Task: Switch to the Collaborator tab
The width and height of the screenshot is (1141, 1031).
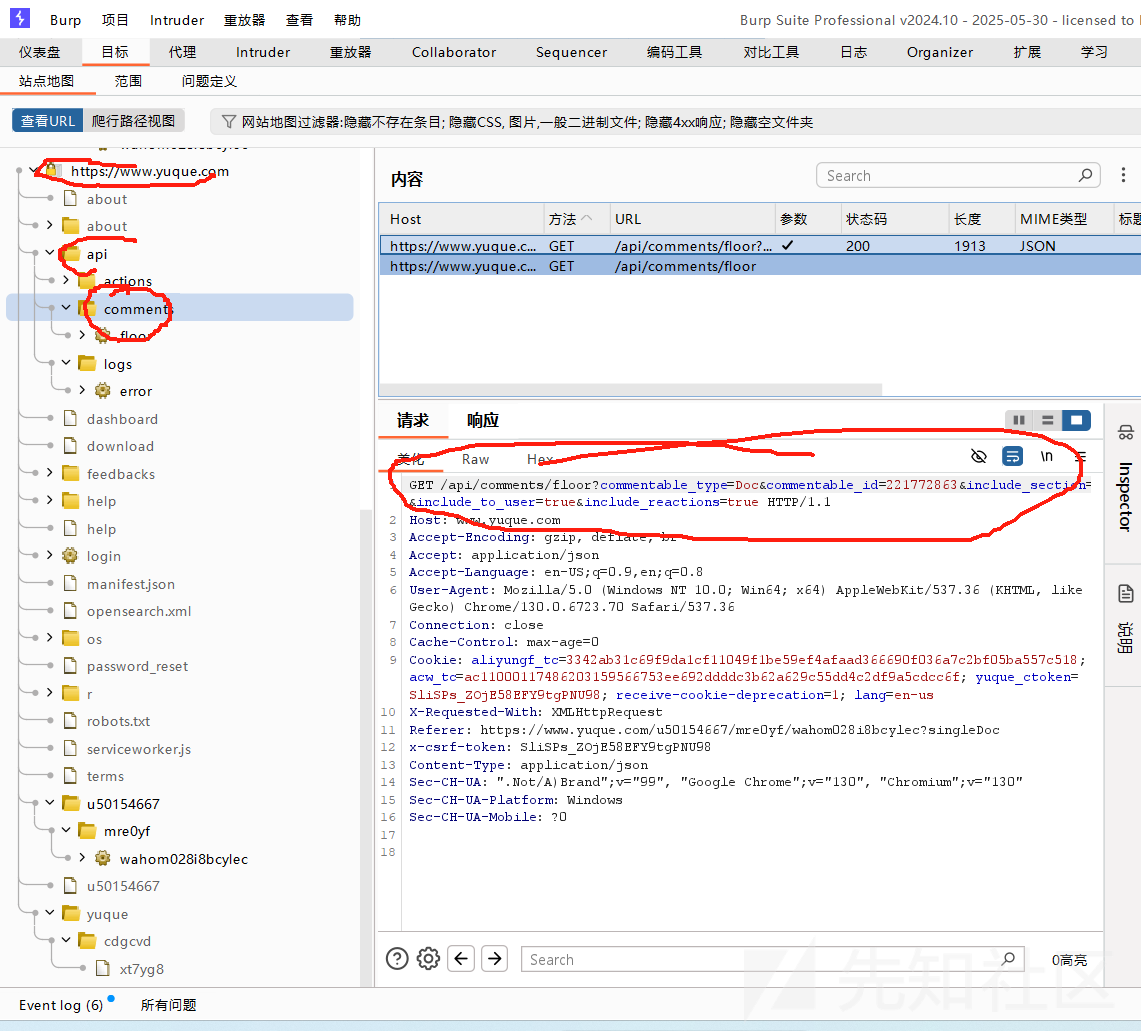Action: (x=454, y=52)
